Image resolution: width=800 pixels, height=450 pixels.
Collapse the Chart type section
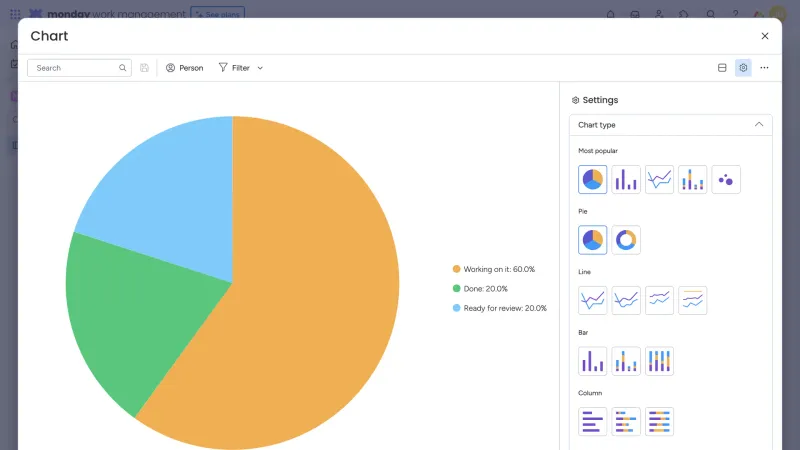tap(759, 124)
